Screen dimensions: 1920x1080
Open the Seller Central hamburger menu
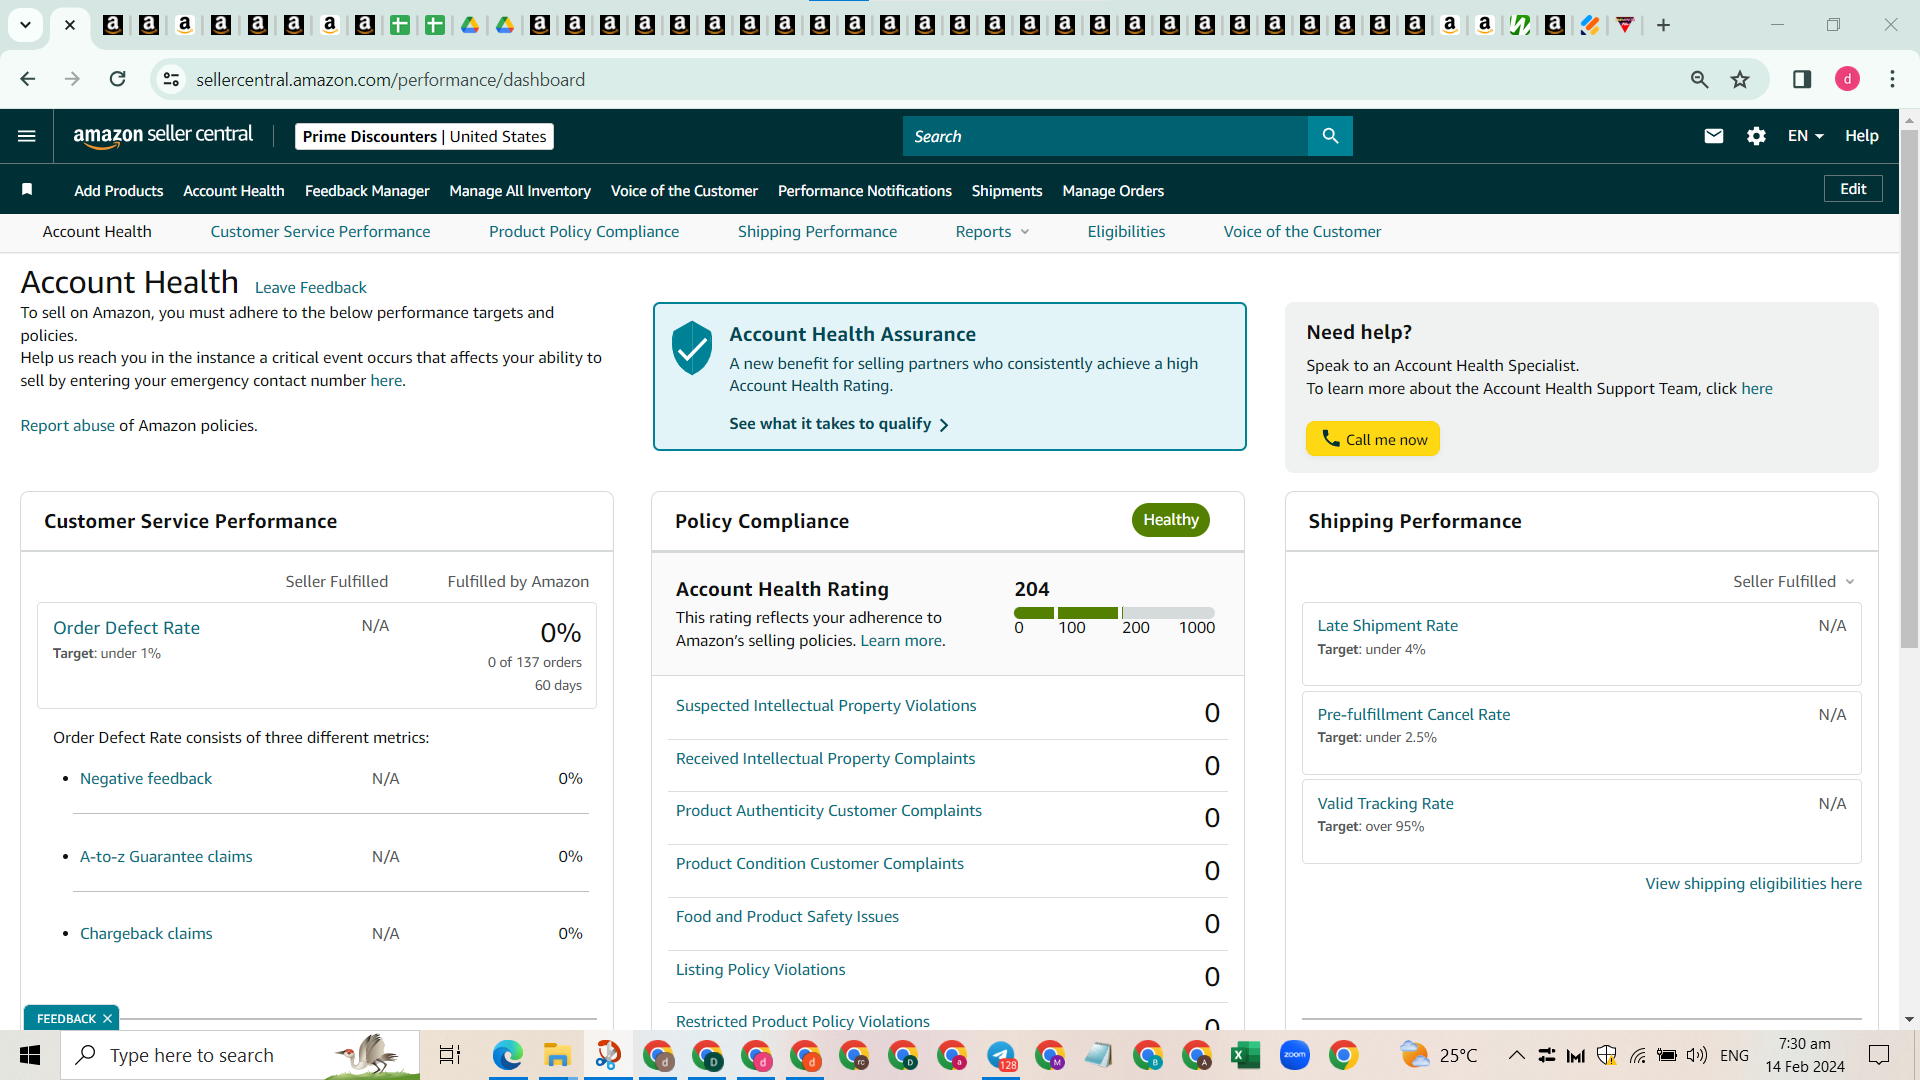coord(27,136)
